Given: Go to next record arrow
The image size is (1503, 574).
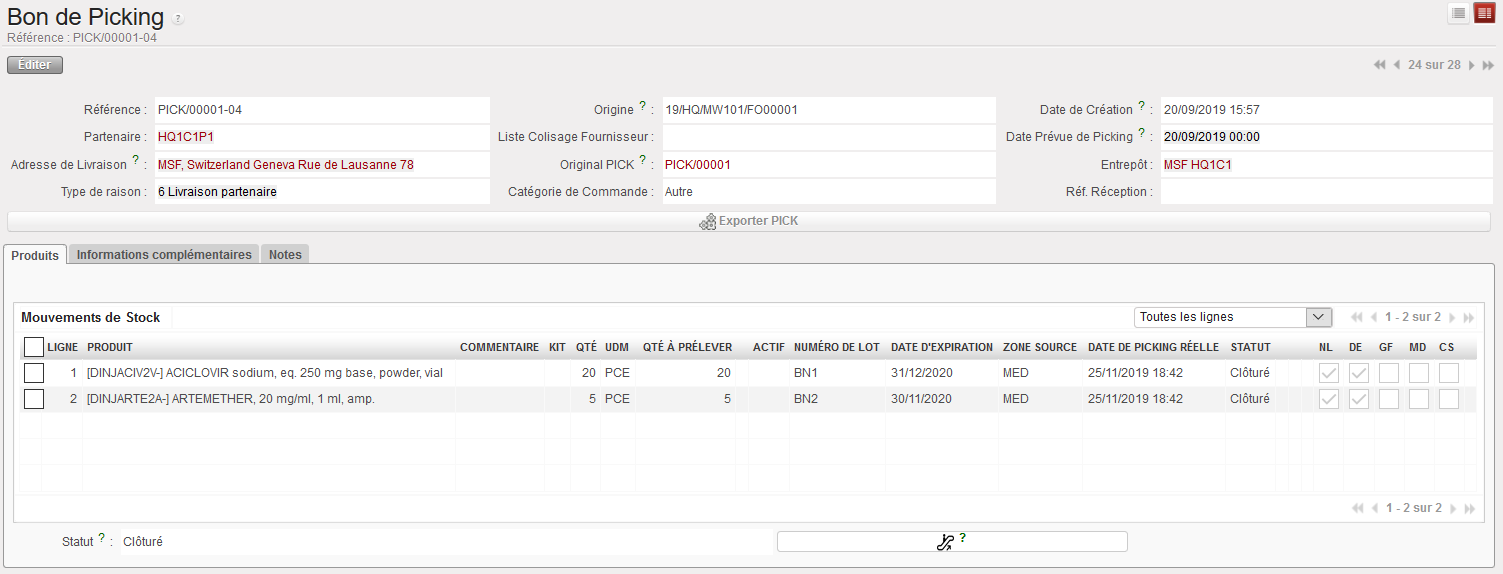Looking at the screenshot, I should coord(1471,65).
